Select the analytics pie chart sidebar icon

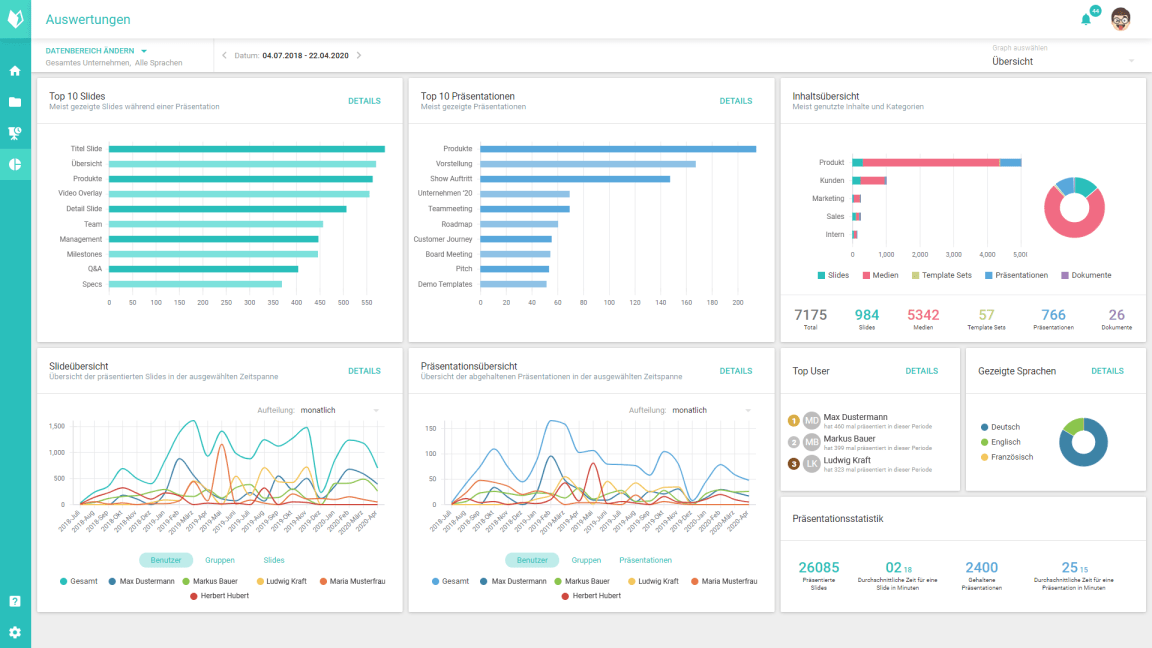(x=15, y=165)
